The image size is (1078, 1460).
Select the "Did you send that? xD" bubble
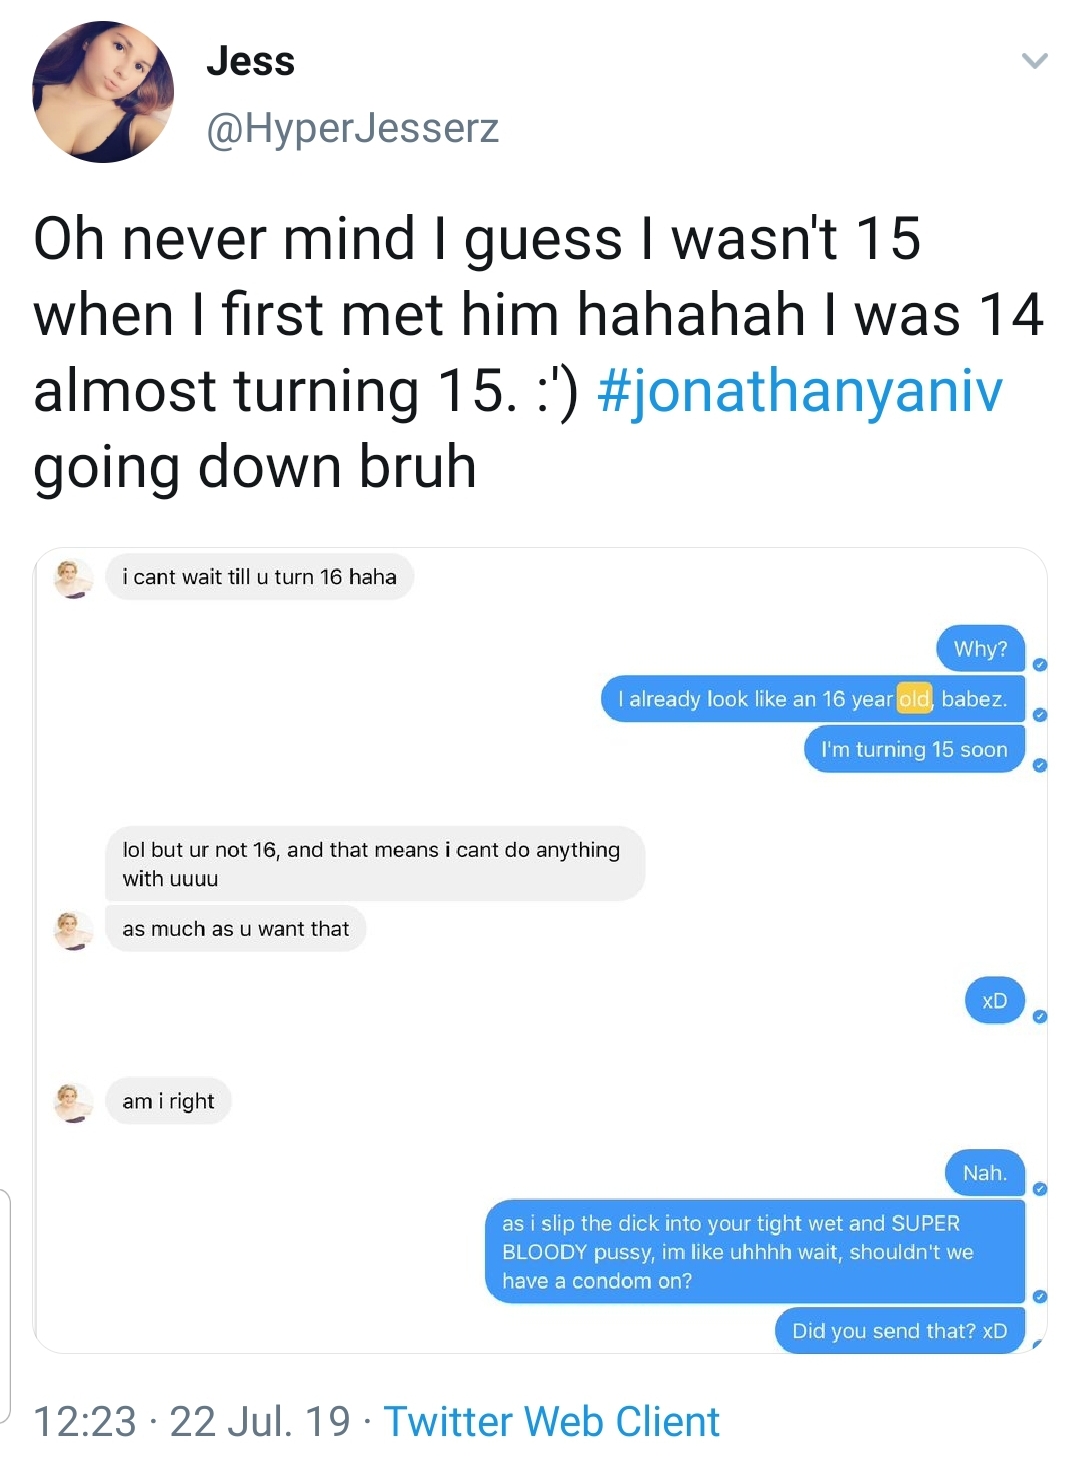point(900,1331)
